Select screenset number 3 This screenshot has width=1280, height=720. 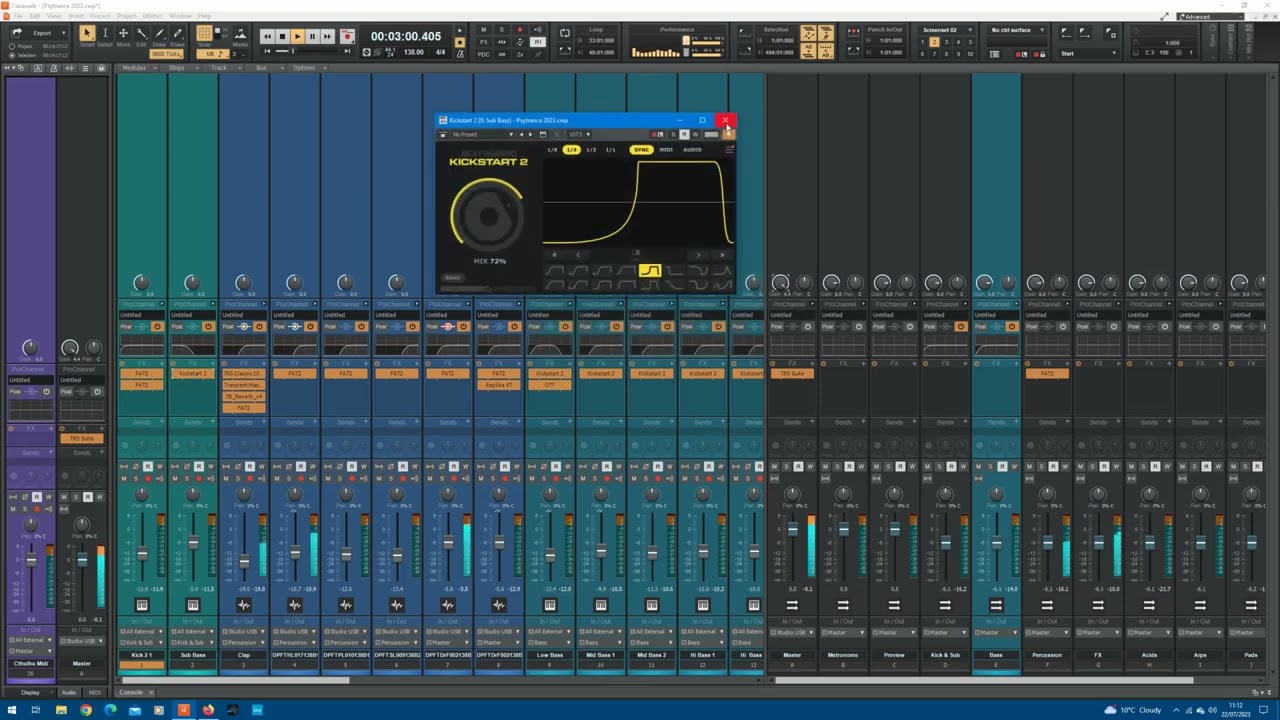point(946,42)
